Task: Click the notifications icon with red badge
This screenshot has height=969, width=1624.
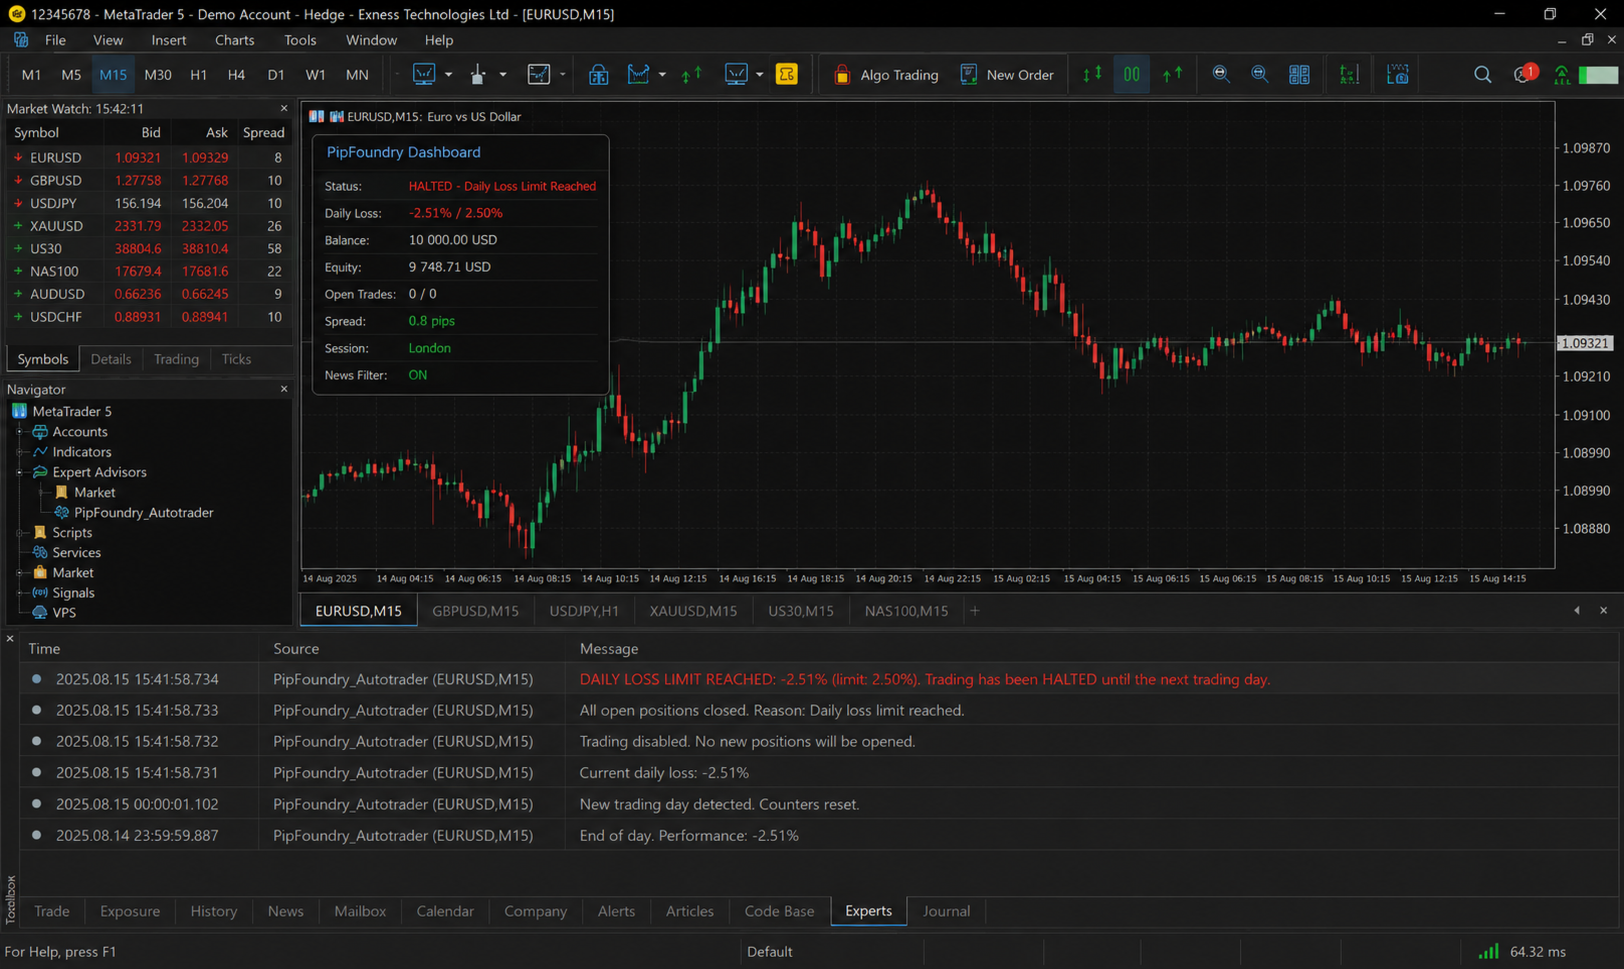Action: click(1524, 75)
